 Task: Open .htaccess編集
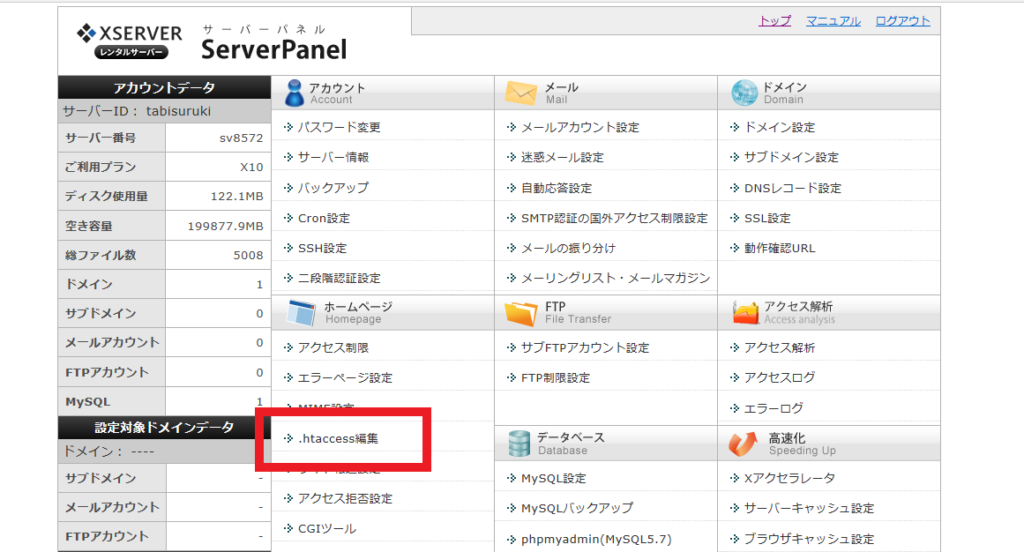click(338, 439)
